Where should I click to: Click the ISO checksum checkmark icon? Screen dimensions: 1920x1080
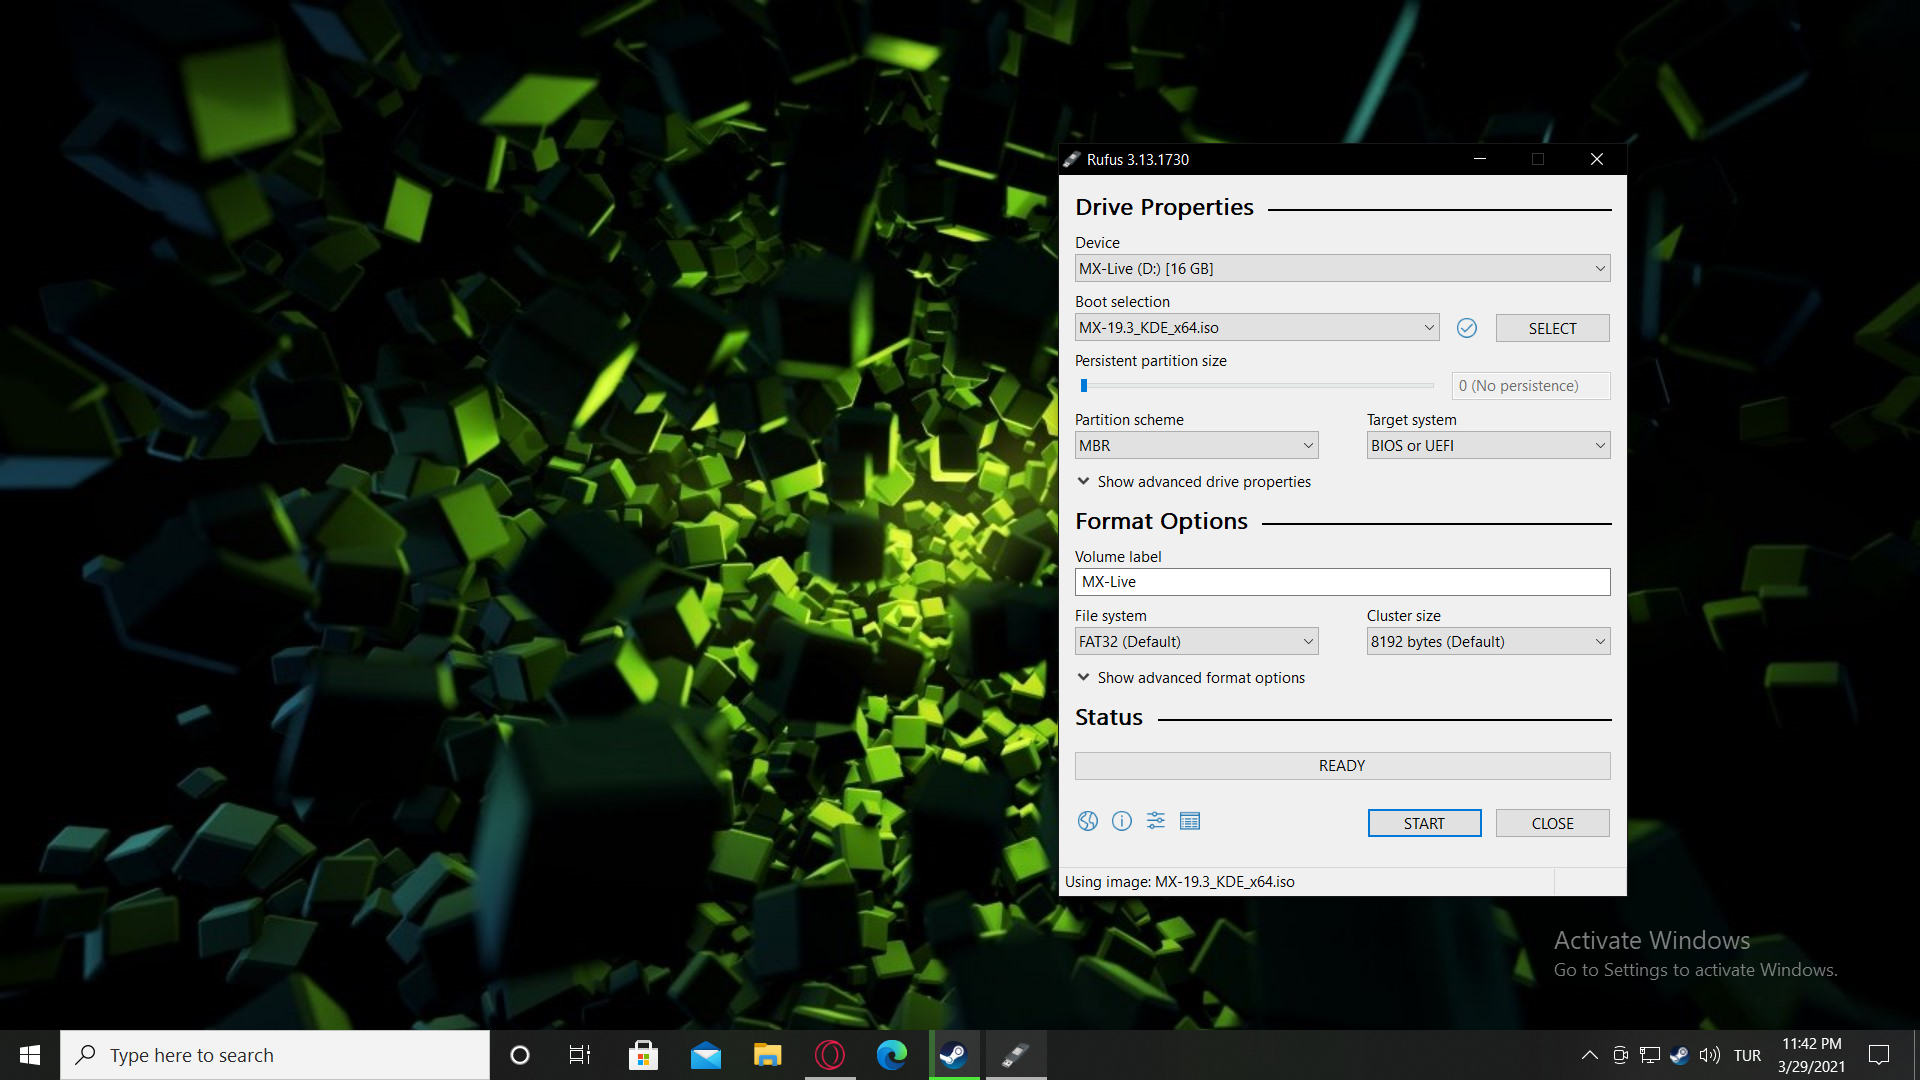1467,328
